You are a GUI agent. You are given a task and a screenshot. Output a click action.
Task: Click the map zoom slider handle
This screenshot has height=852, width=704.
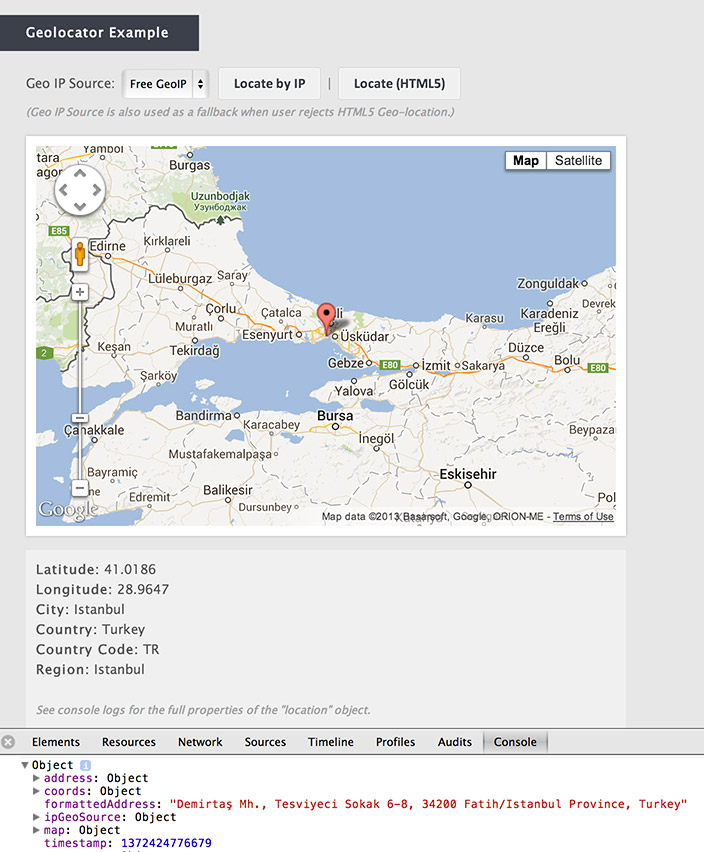coord(80,418)
